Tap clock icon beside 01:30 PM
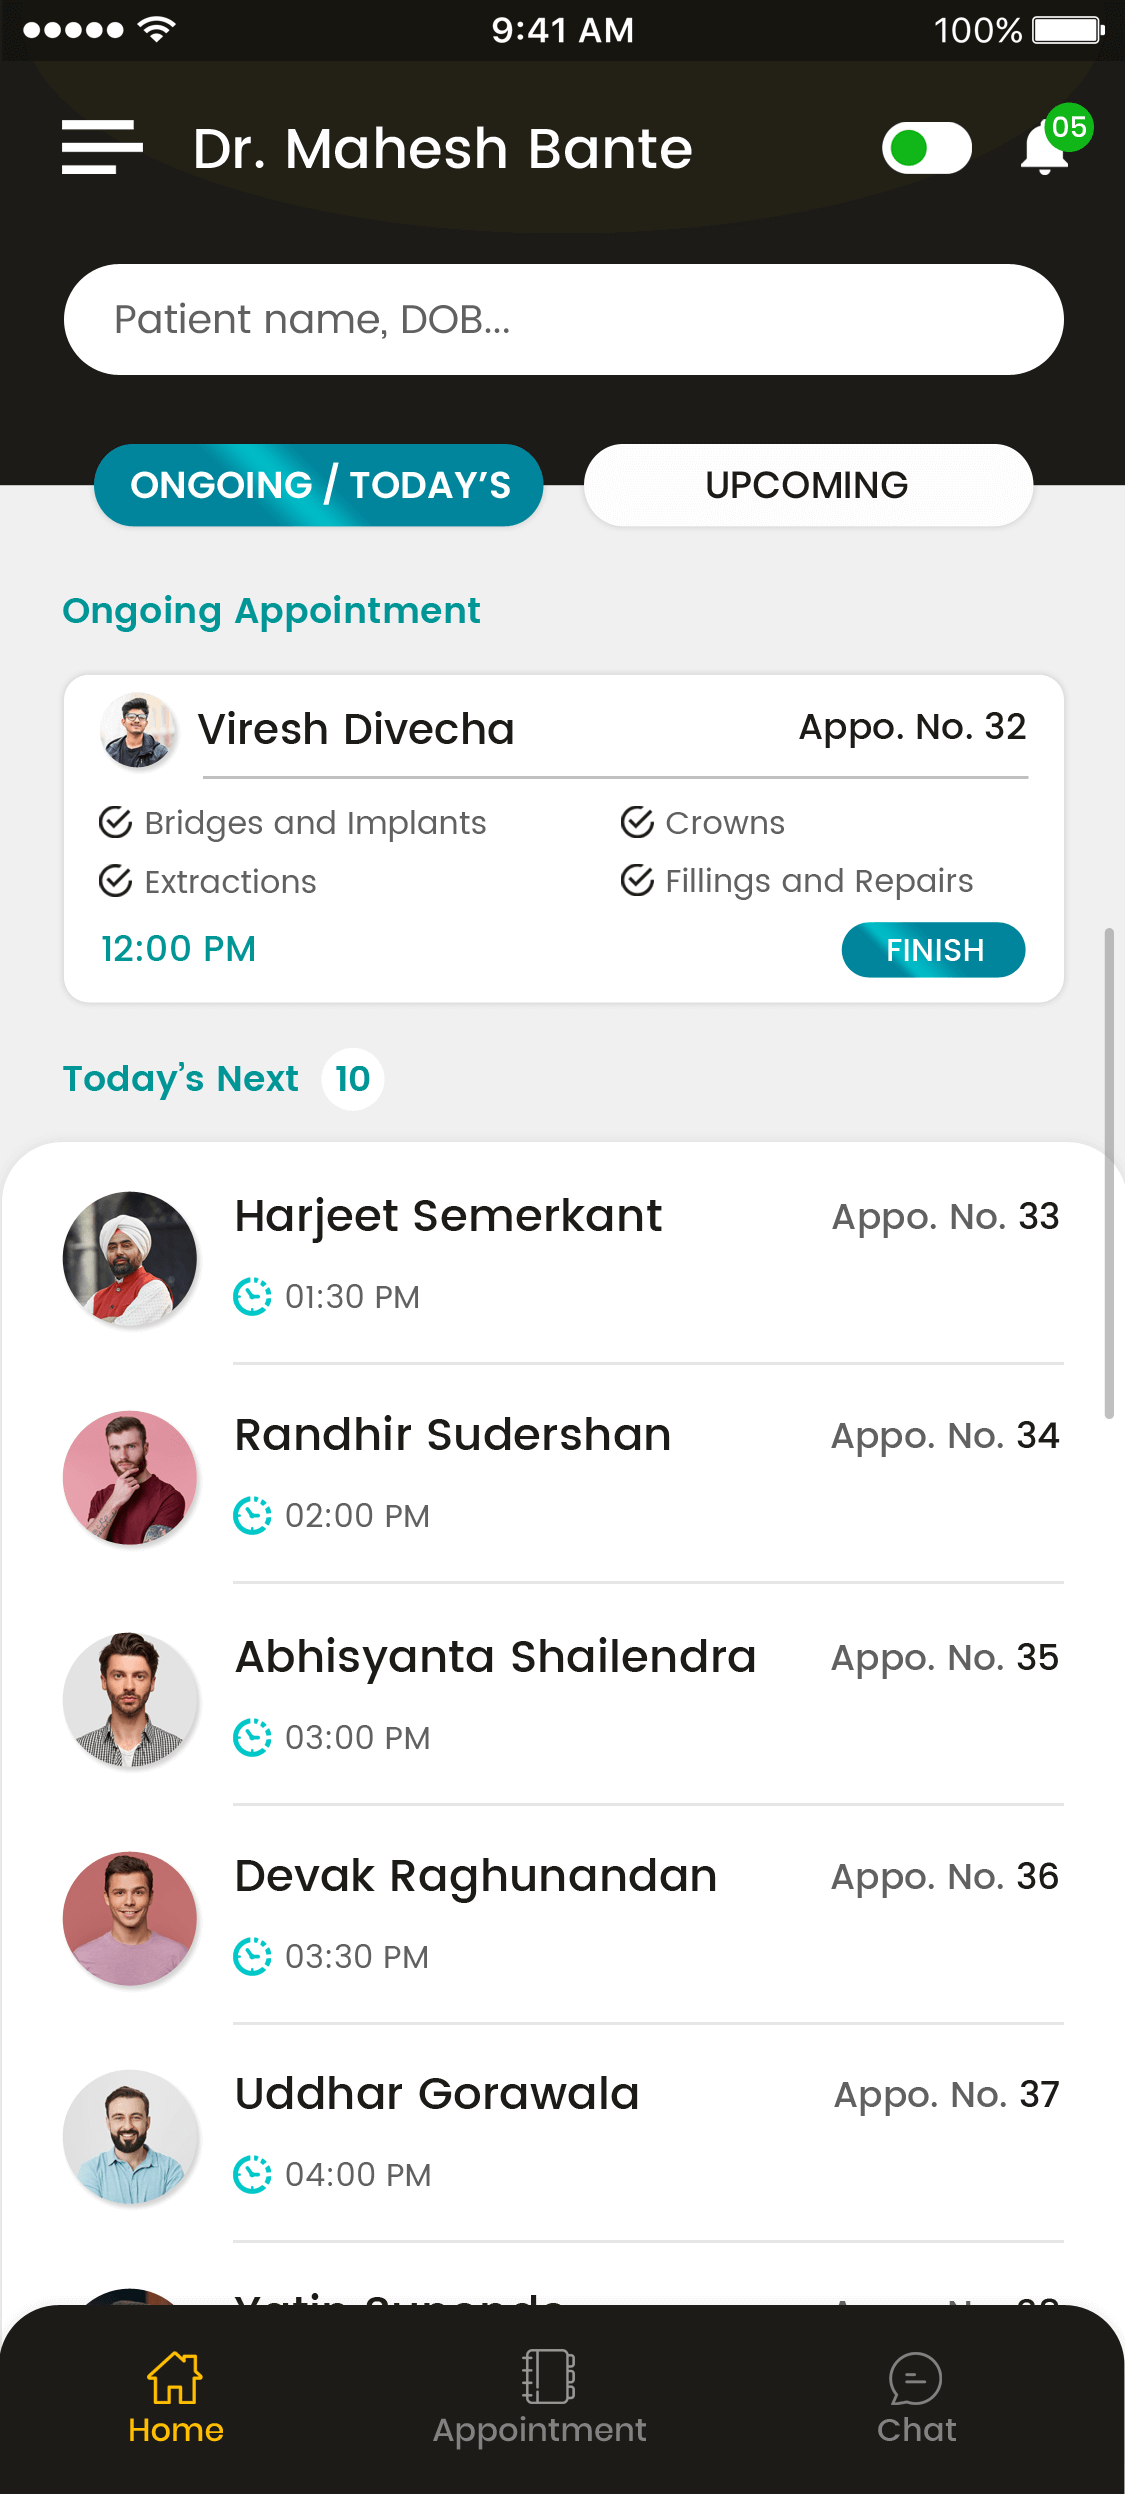Viewport: 1125px width, 2494px height. pyautogui.click(x=252, y=1296)
